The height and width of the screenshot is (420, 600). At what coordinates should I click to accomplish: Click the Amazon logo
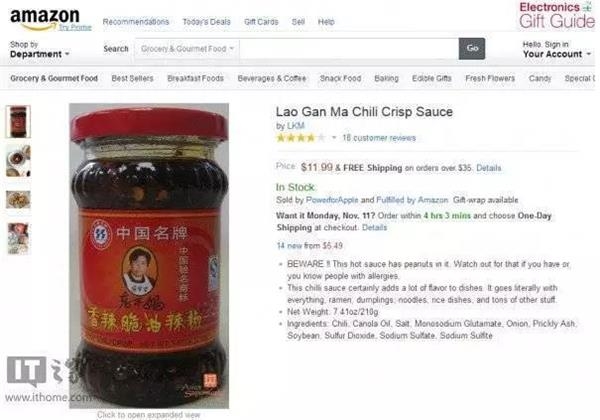(x=44, y=19)
